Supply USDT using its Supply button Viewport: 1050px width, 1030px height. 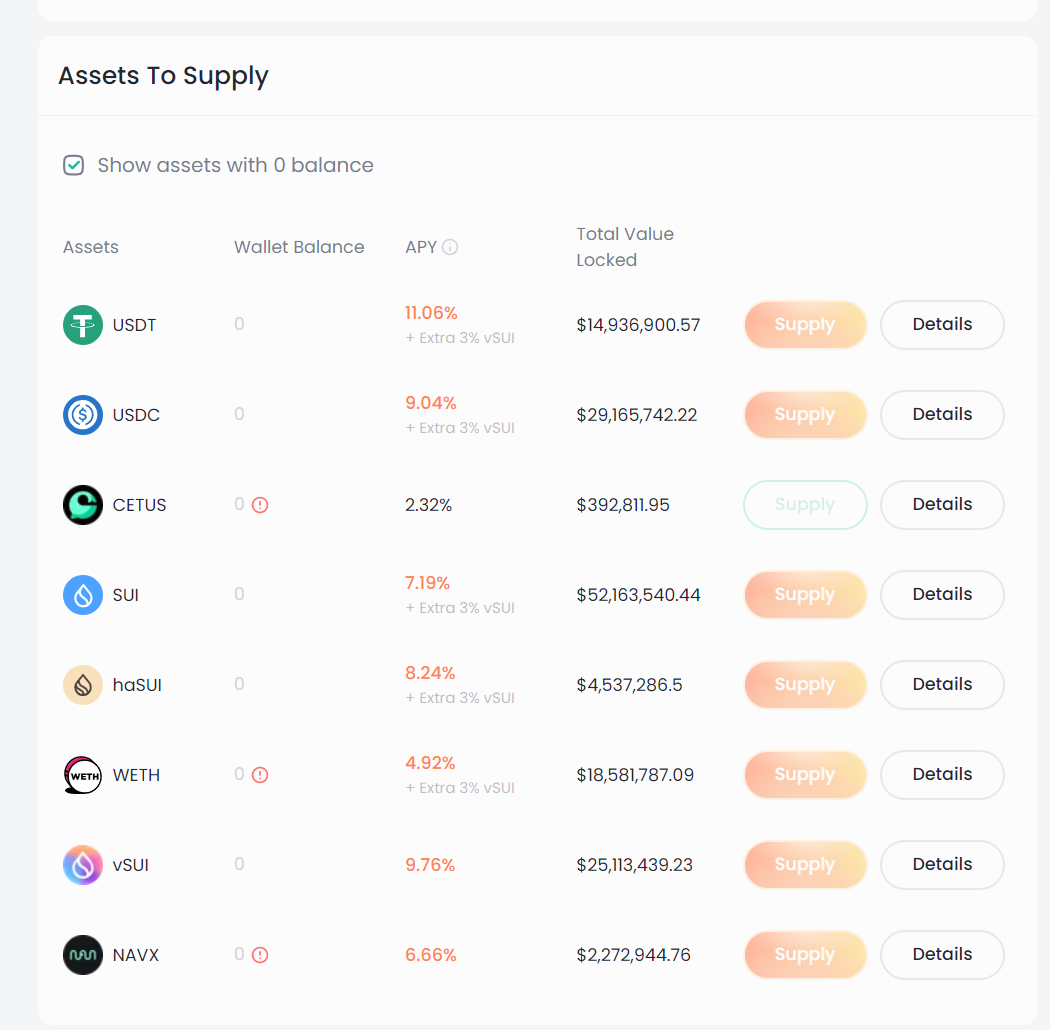tap(805, 325)
